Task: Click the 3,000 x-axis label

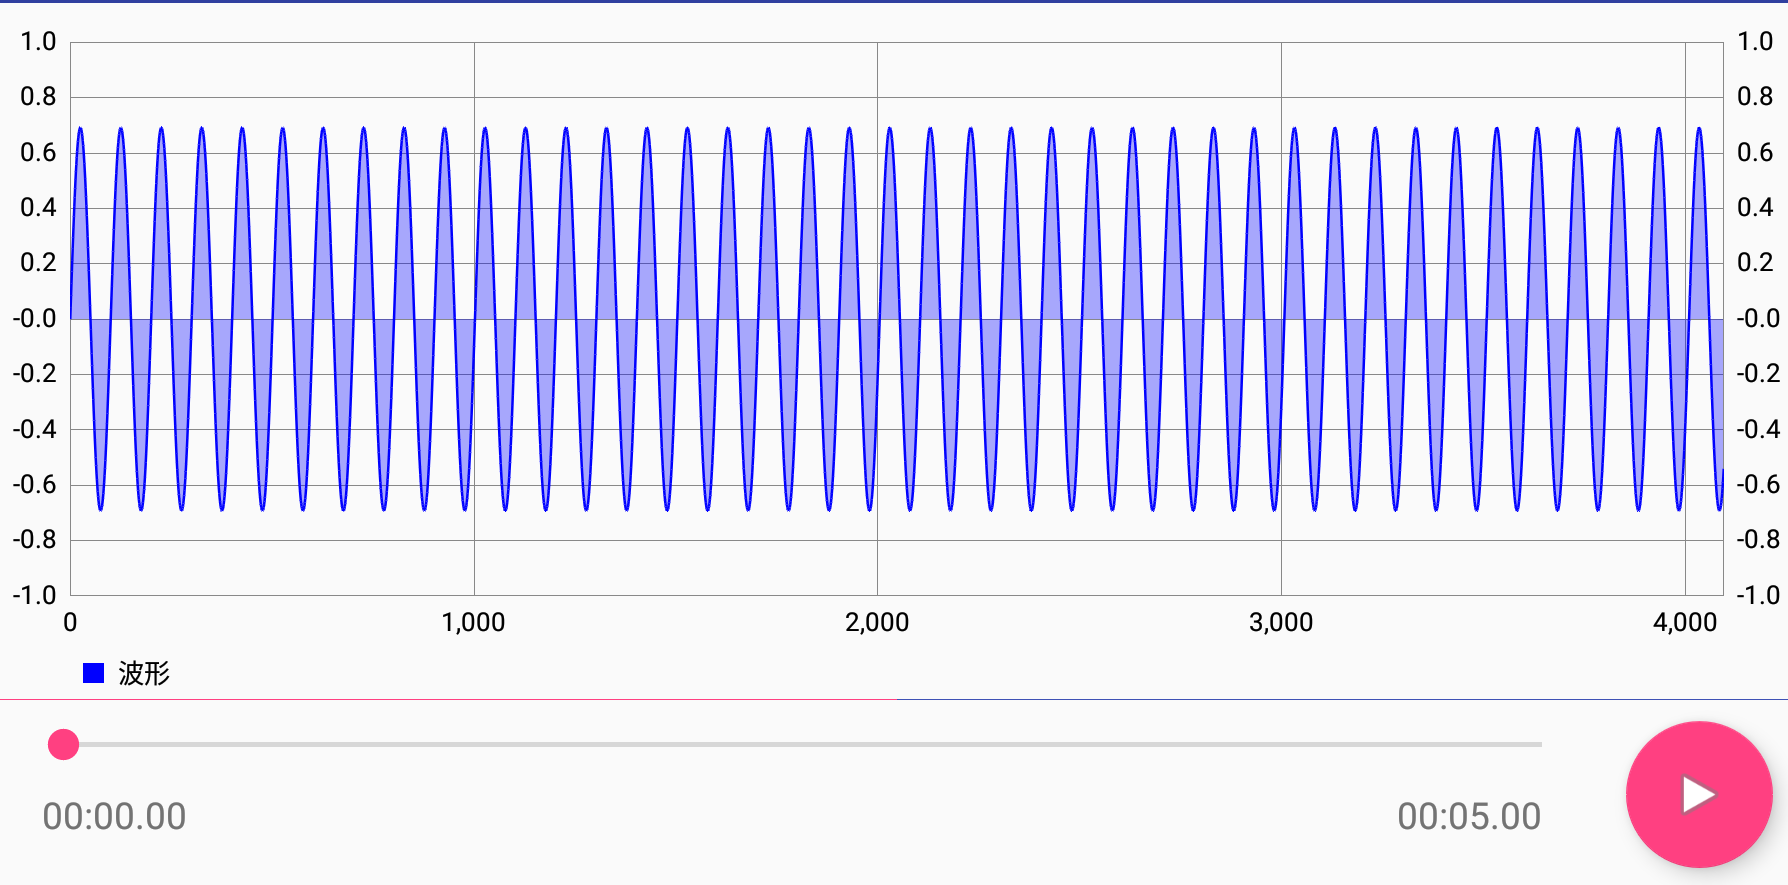Action: click(1280, 622)
